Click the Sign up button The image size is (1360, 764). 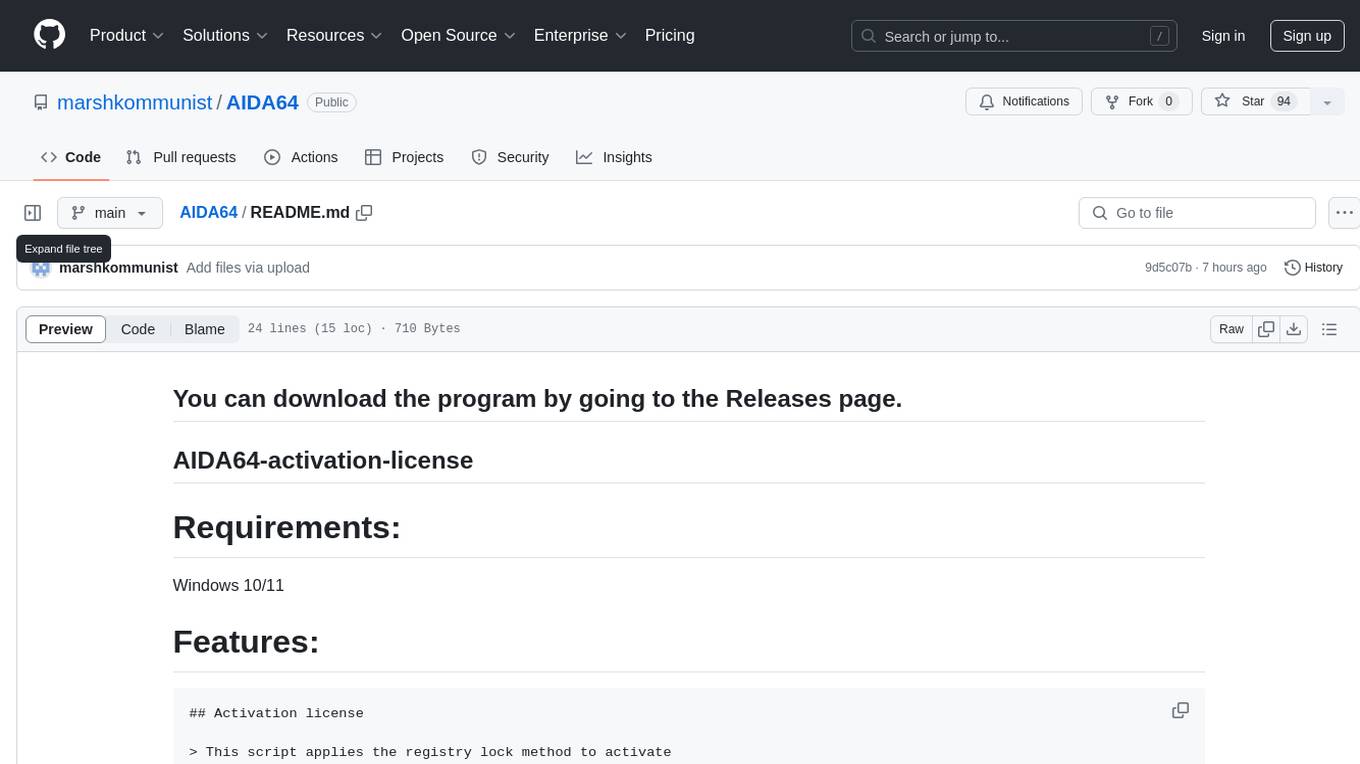(1307, 36)
